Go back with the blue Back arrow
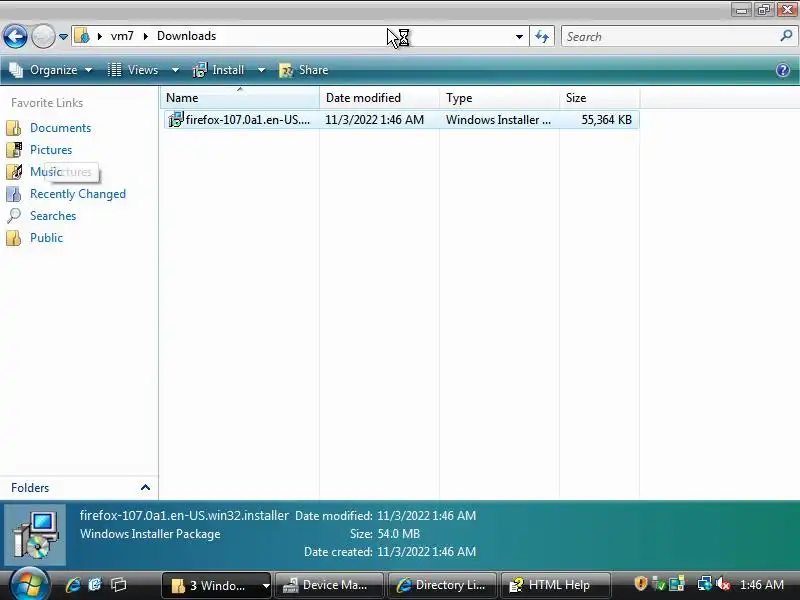Viewport: 800px width, 600px height. coord(15,36)
